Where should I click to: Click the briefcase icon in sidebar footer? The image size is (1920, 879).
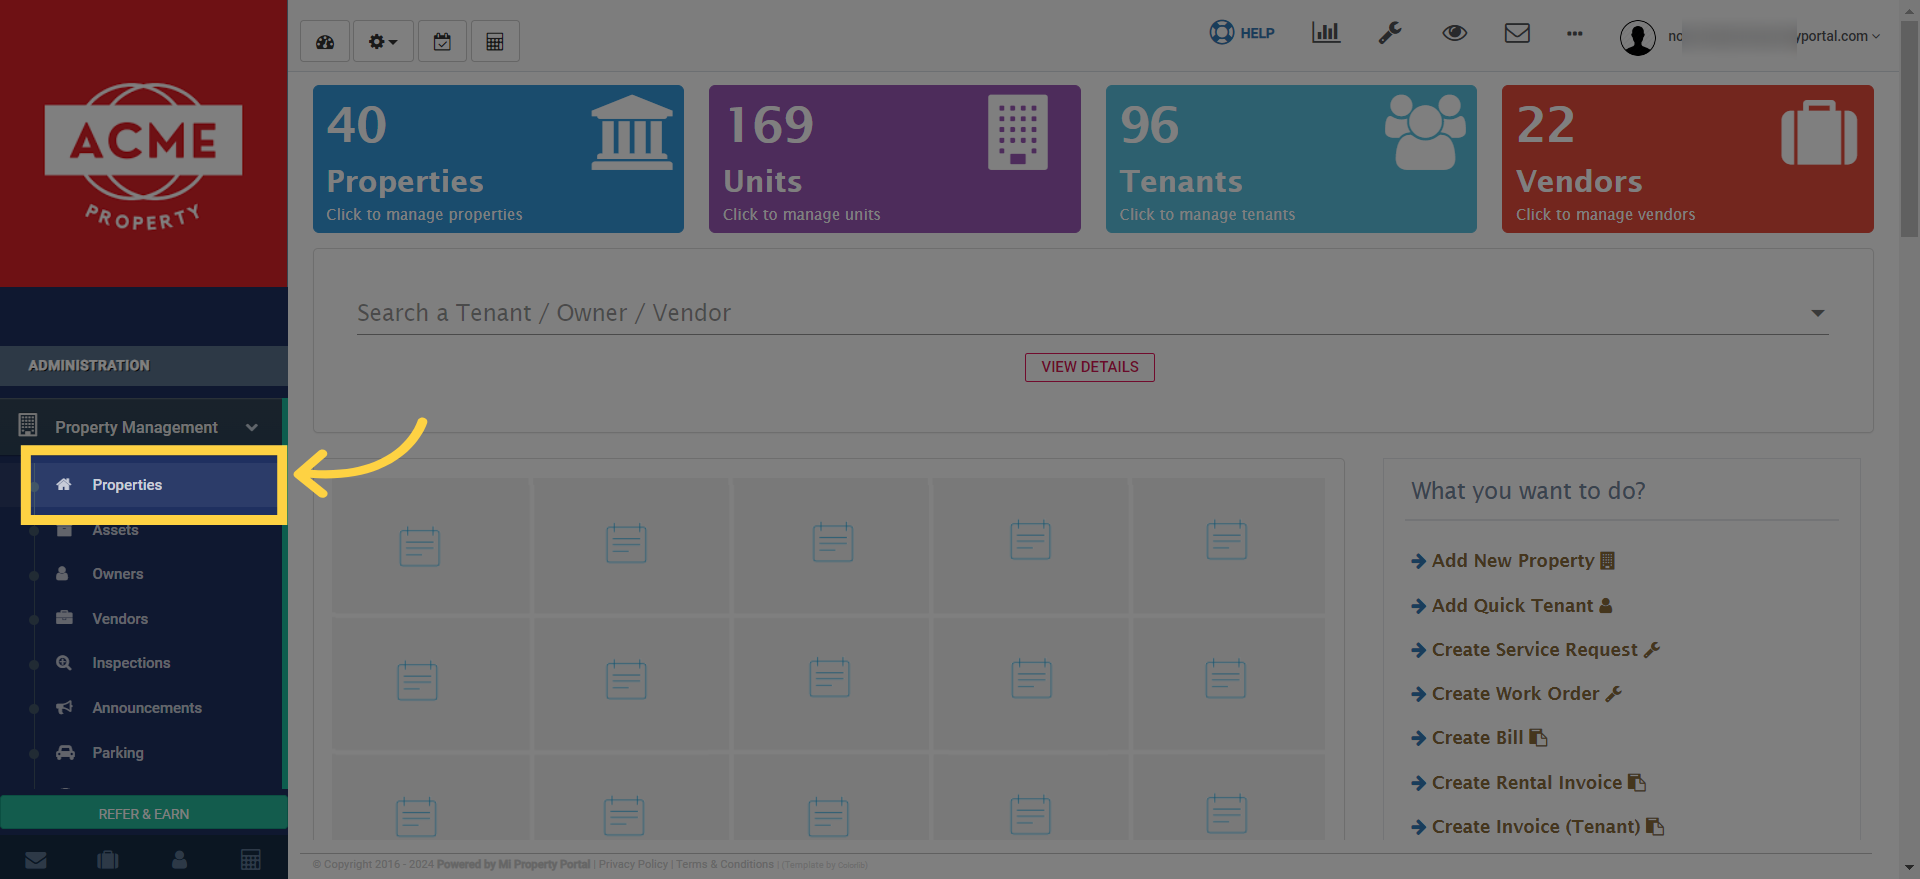coord(108,860)
